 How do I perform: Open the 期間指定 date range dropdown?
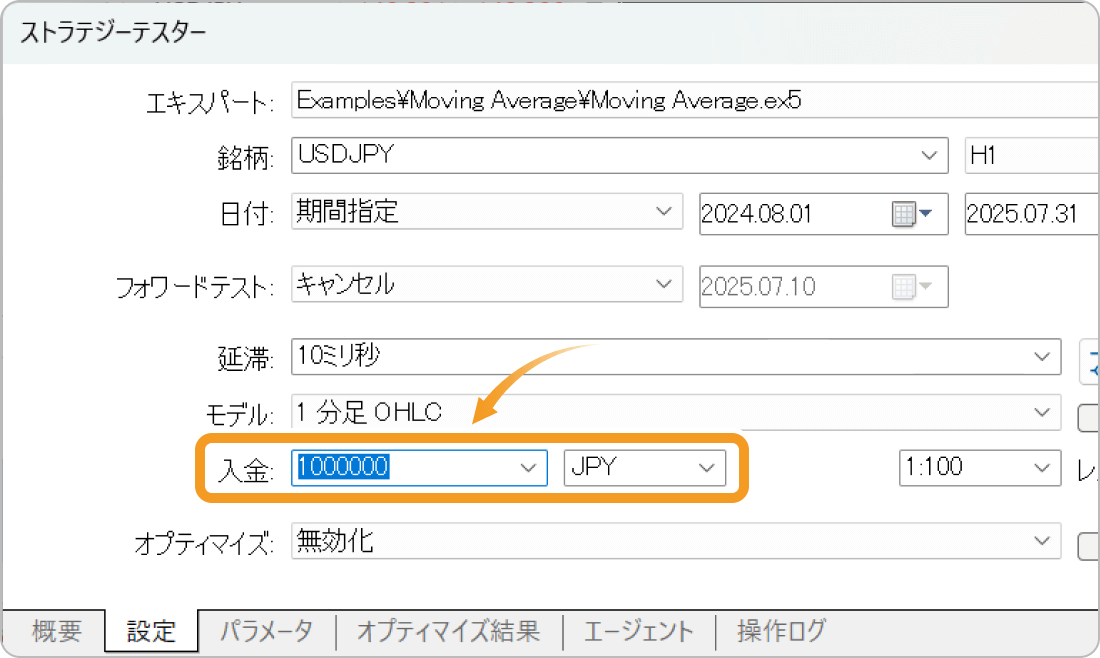665,211
